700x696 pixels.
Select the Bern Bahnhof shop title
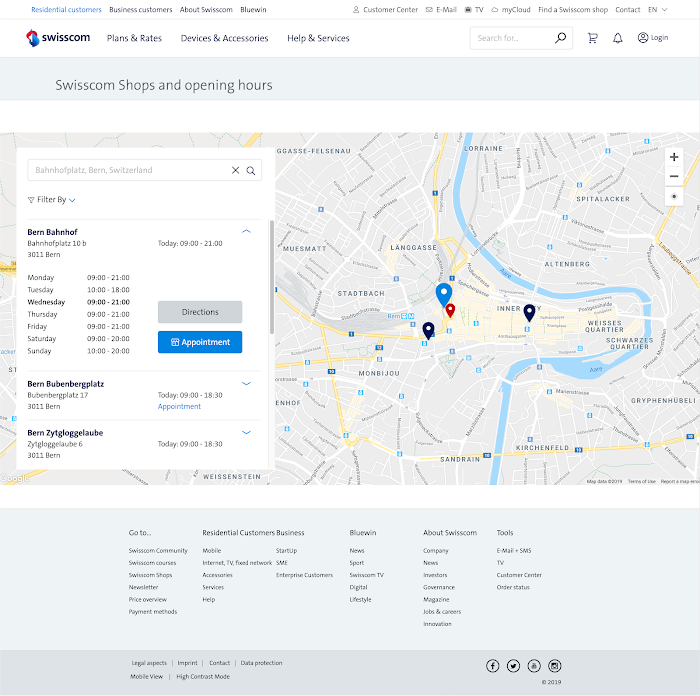click(52, 232)
